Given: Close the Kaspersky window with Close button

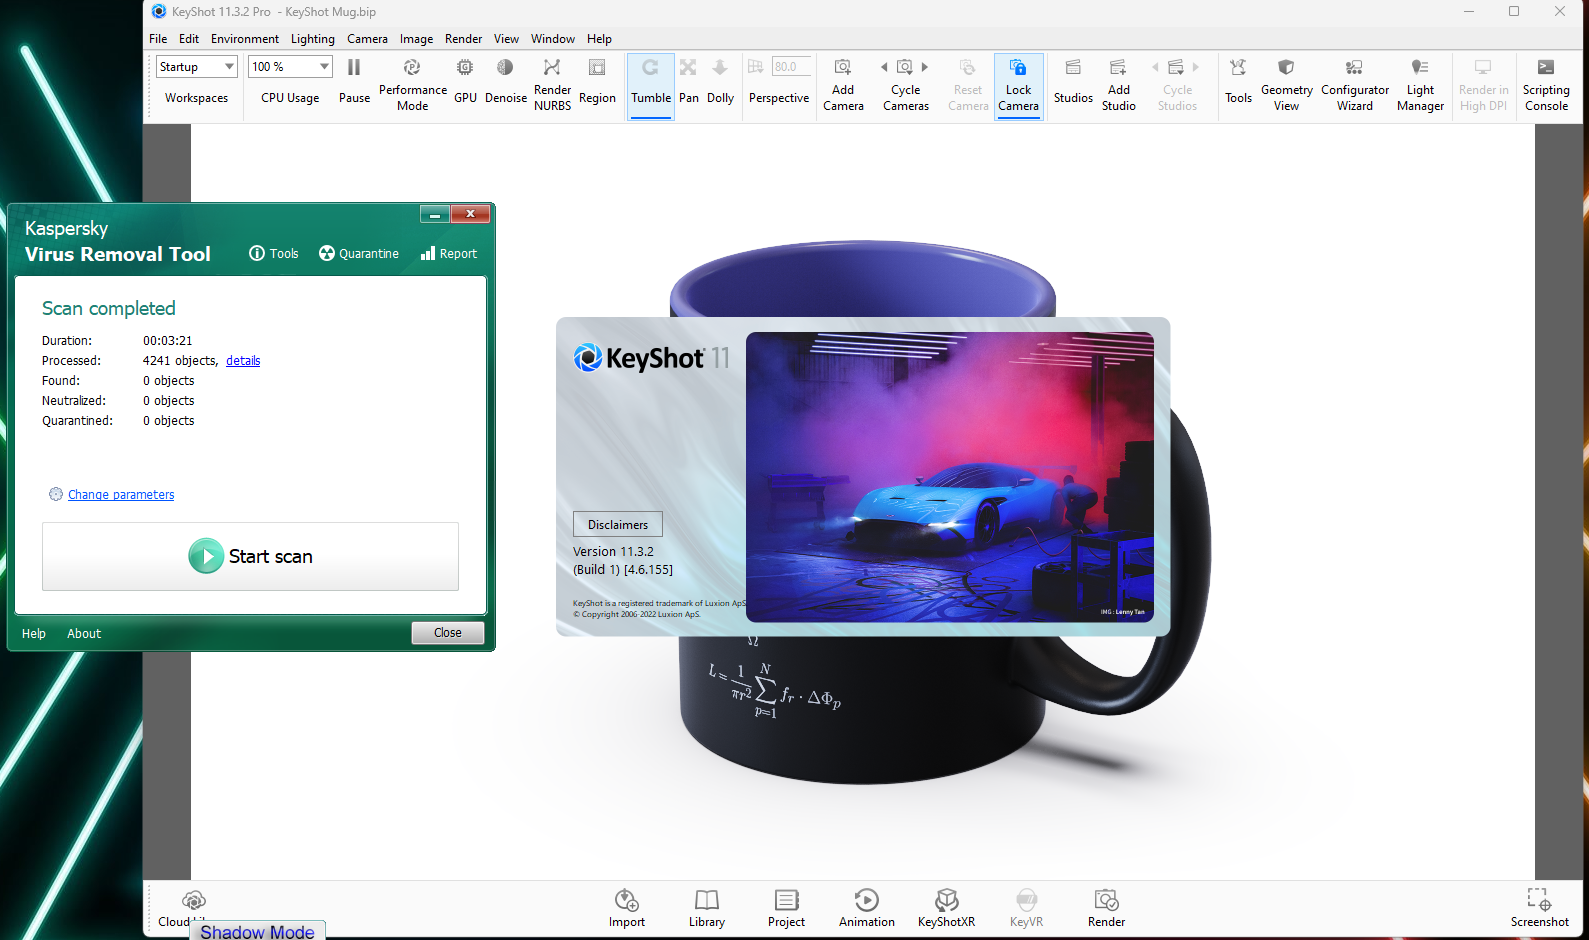Looking at the screenshot, I should pyautogui.click(x=448, y=633).
